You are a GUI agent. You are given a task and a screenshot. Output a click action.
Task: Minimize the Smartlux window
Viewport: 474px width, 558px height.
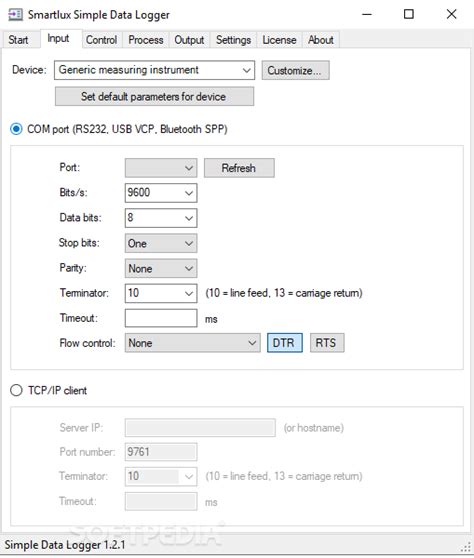(x=367, y=15)
